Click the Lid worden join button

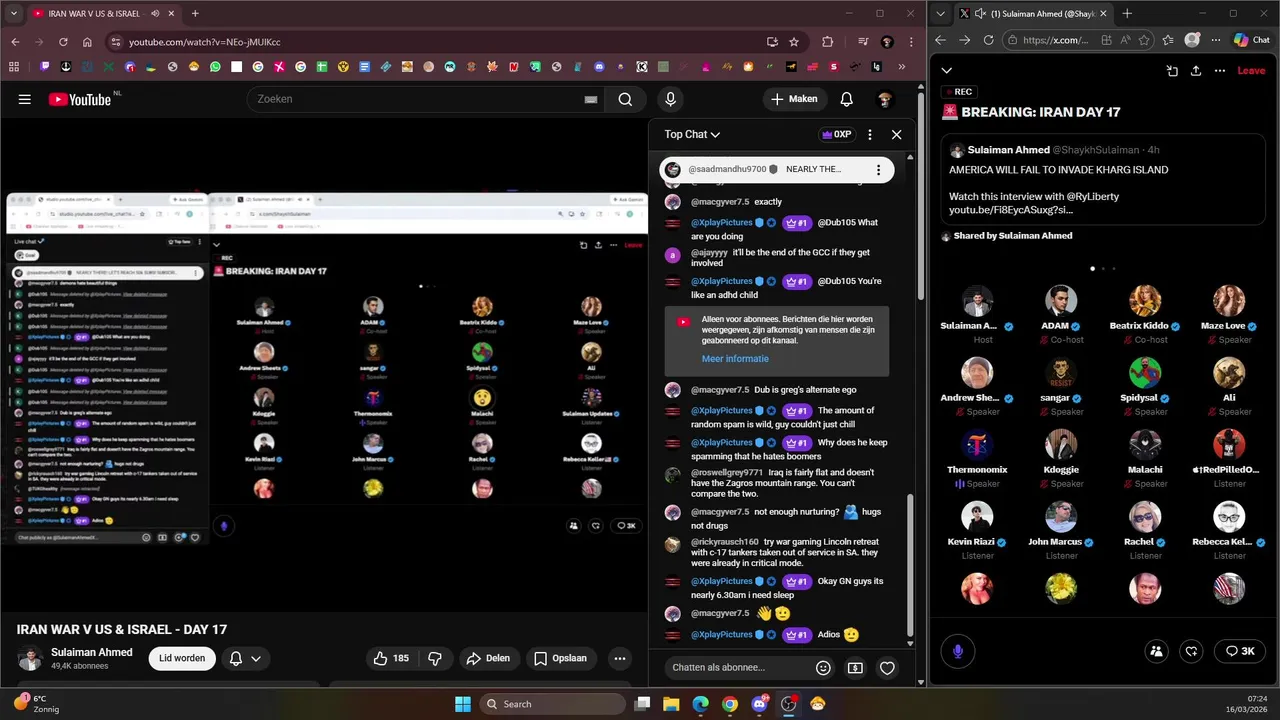[x=182, y=658]
